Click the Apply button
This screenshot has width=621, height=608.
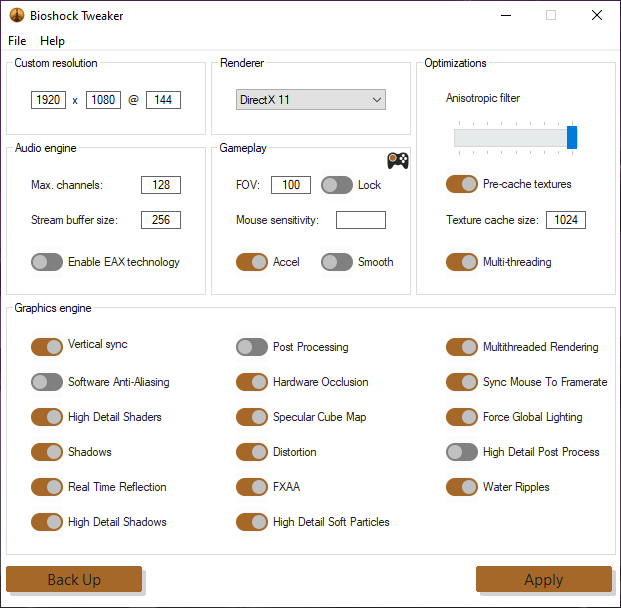[544, 579]
